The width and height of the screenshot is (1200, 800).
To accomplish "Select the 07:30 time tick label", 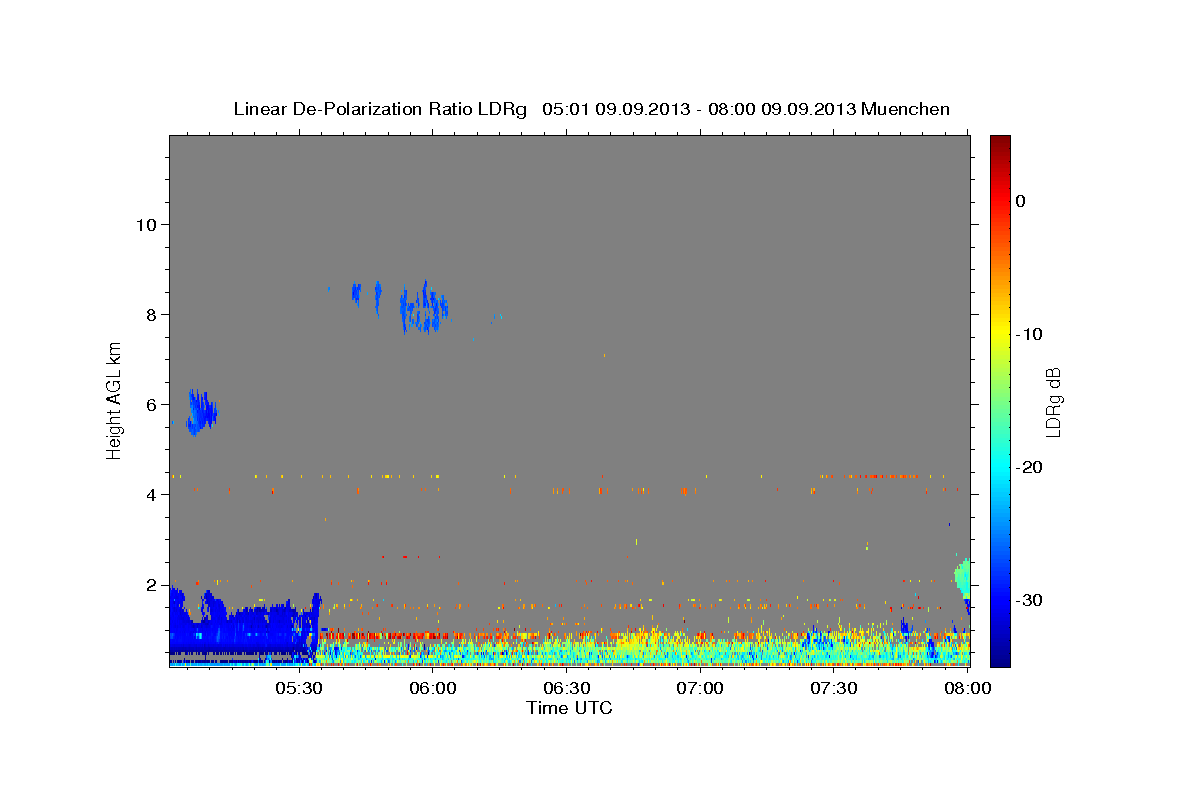I will tap(833, 689).
